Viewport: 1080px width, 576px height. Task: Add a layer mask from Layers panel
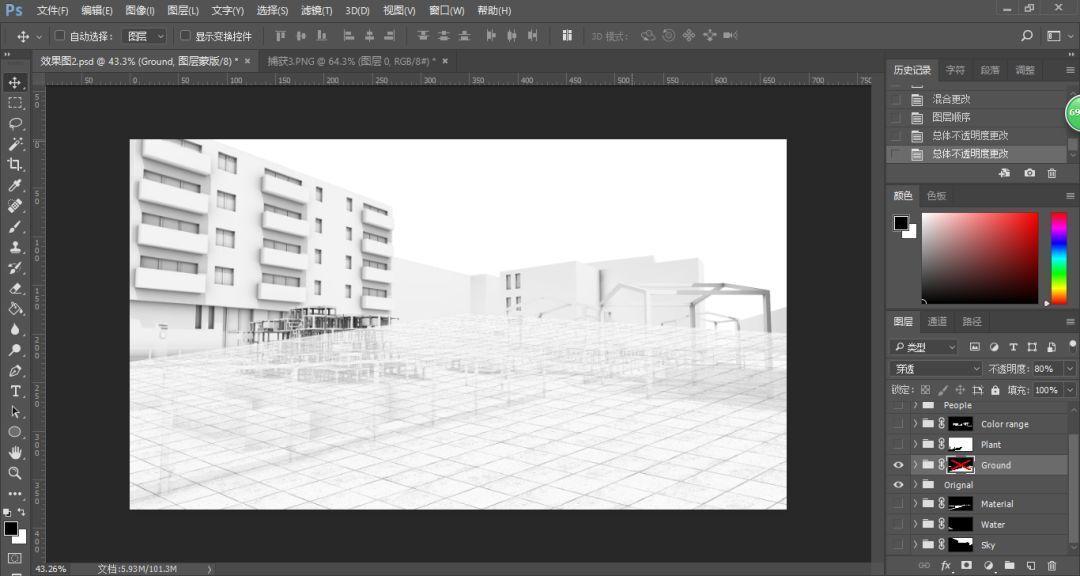966,566
